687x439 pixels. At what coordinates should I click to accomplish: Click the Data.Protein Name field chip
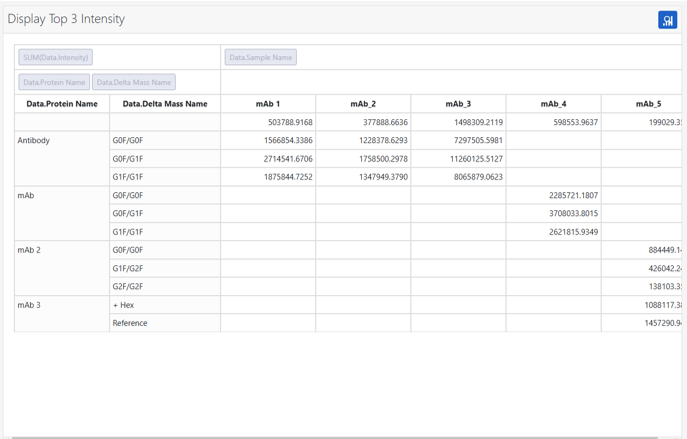[54, 82]
